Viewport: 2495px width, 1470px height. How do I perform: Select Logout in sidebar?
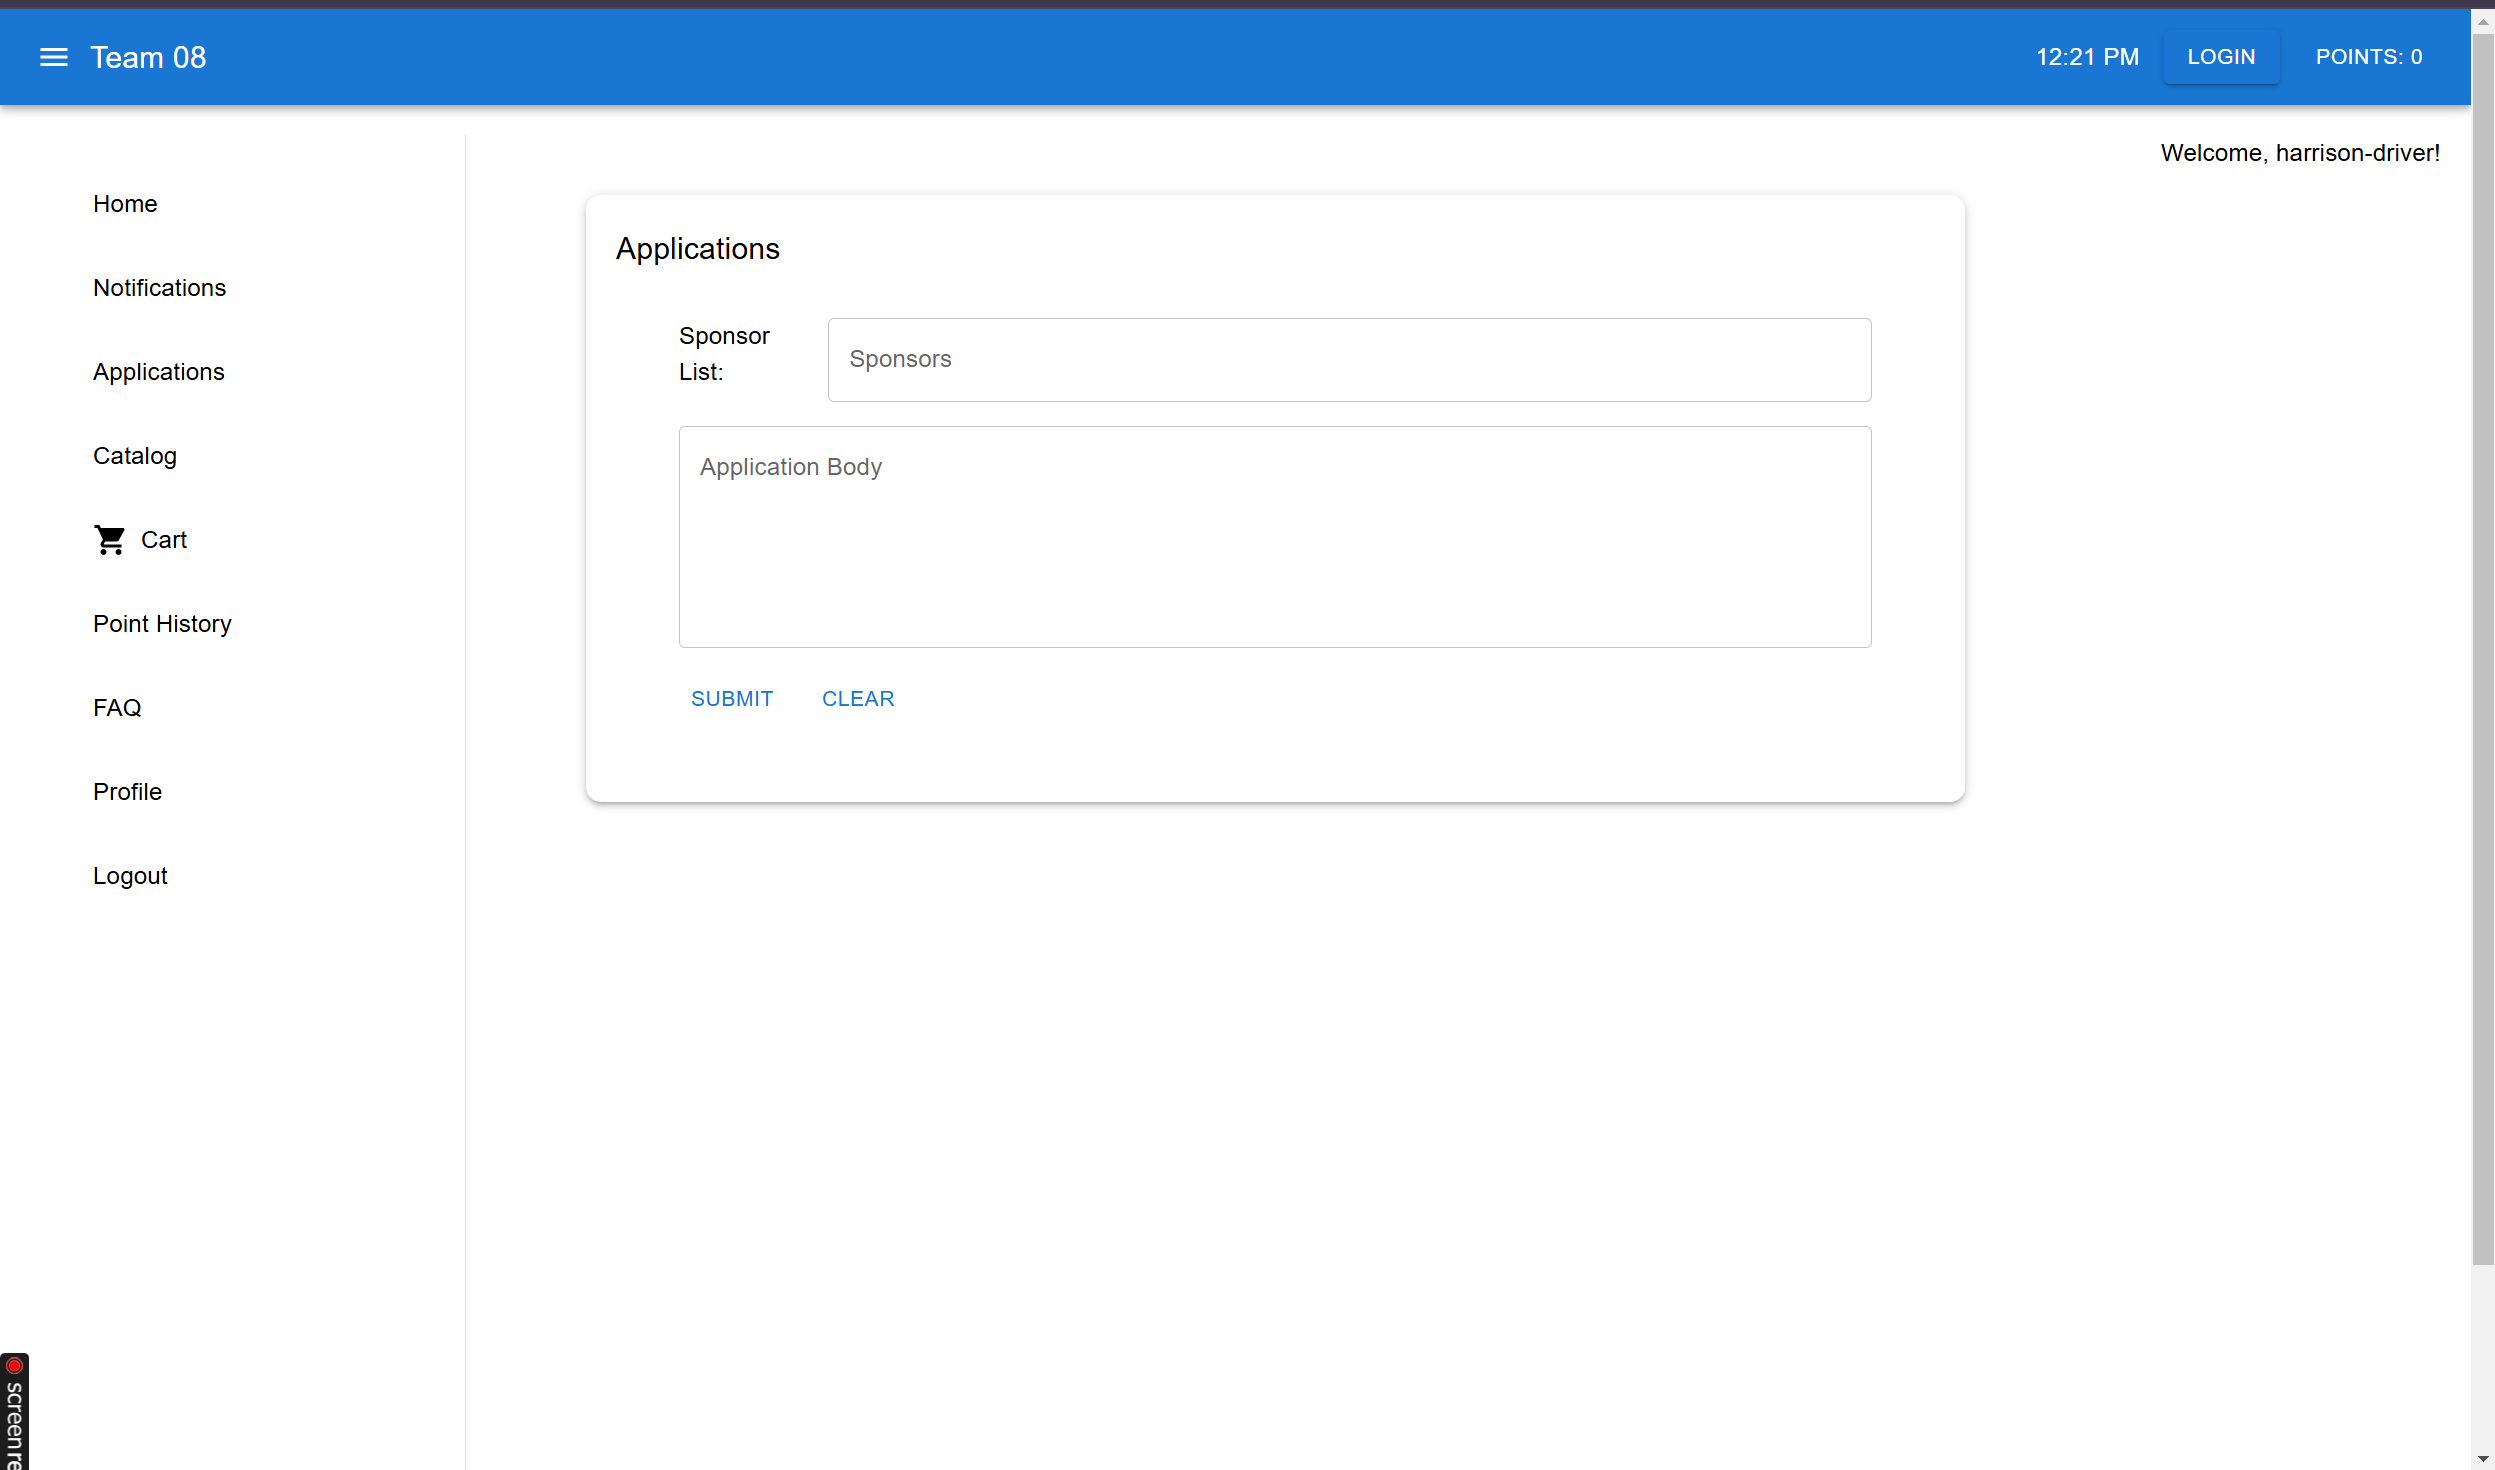point(130,876)
